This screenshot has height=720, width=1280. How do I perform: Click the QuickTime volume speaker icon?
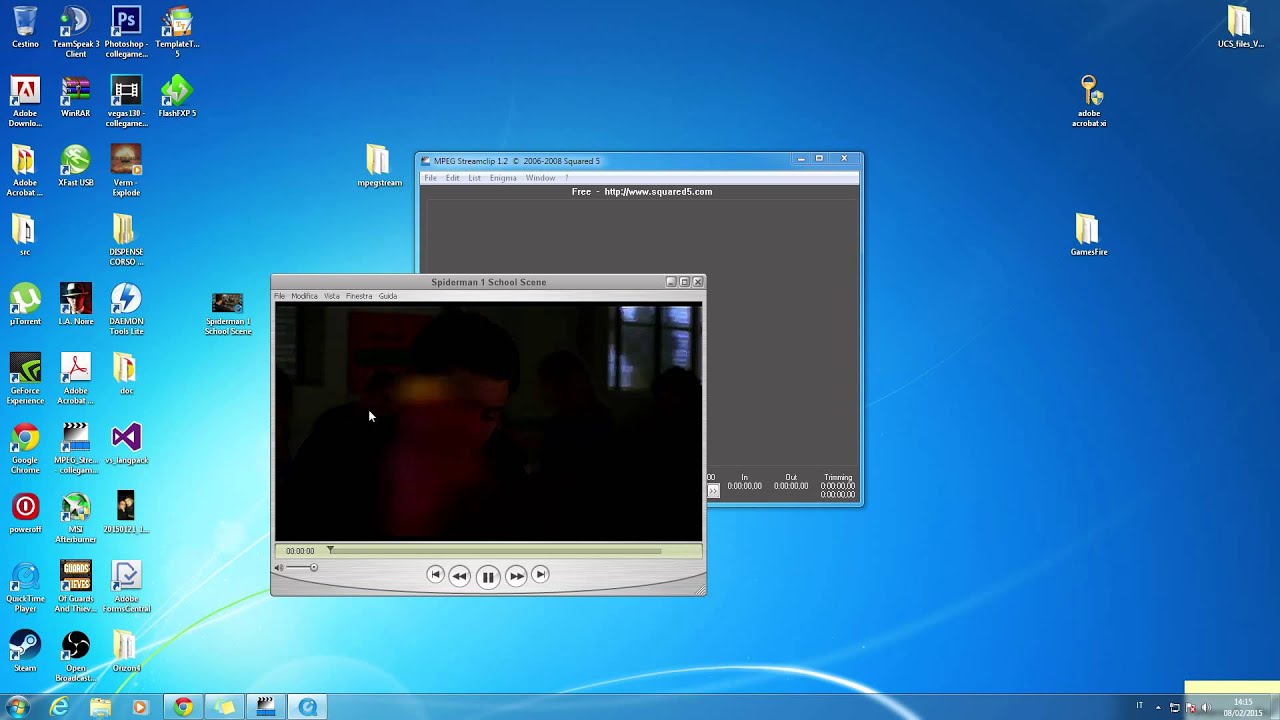click(x=279, y=568)
